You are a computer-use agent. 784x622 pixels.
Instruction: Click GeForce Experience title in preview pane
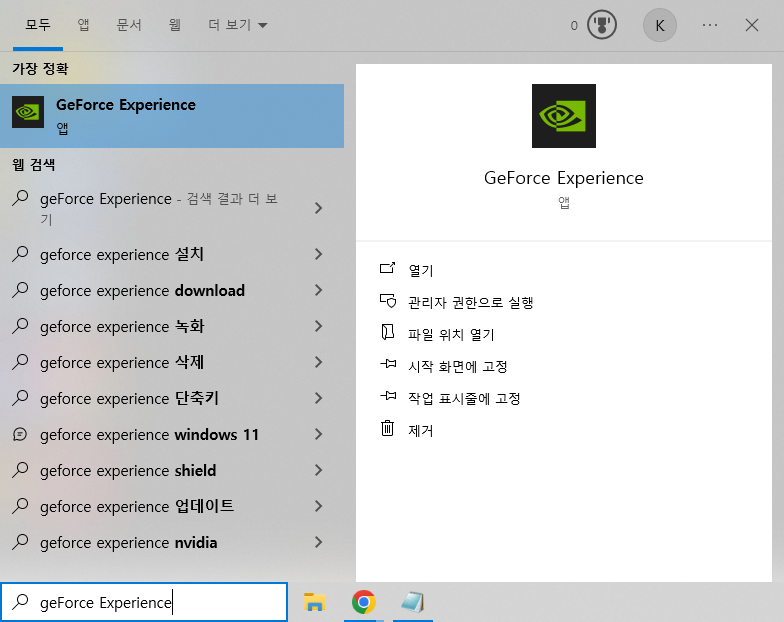click(x=564, y=178)
